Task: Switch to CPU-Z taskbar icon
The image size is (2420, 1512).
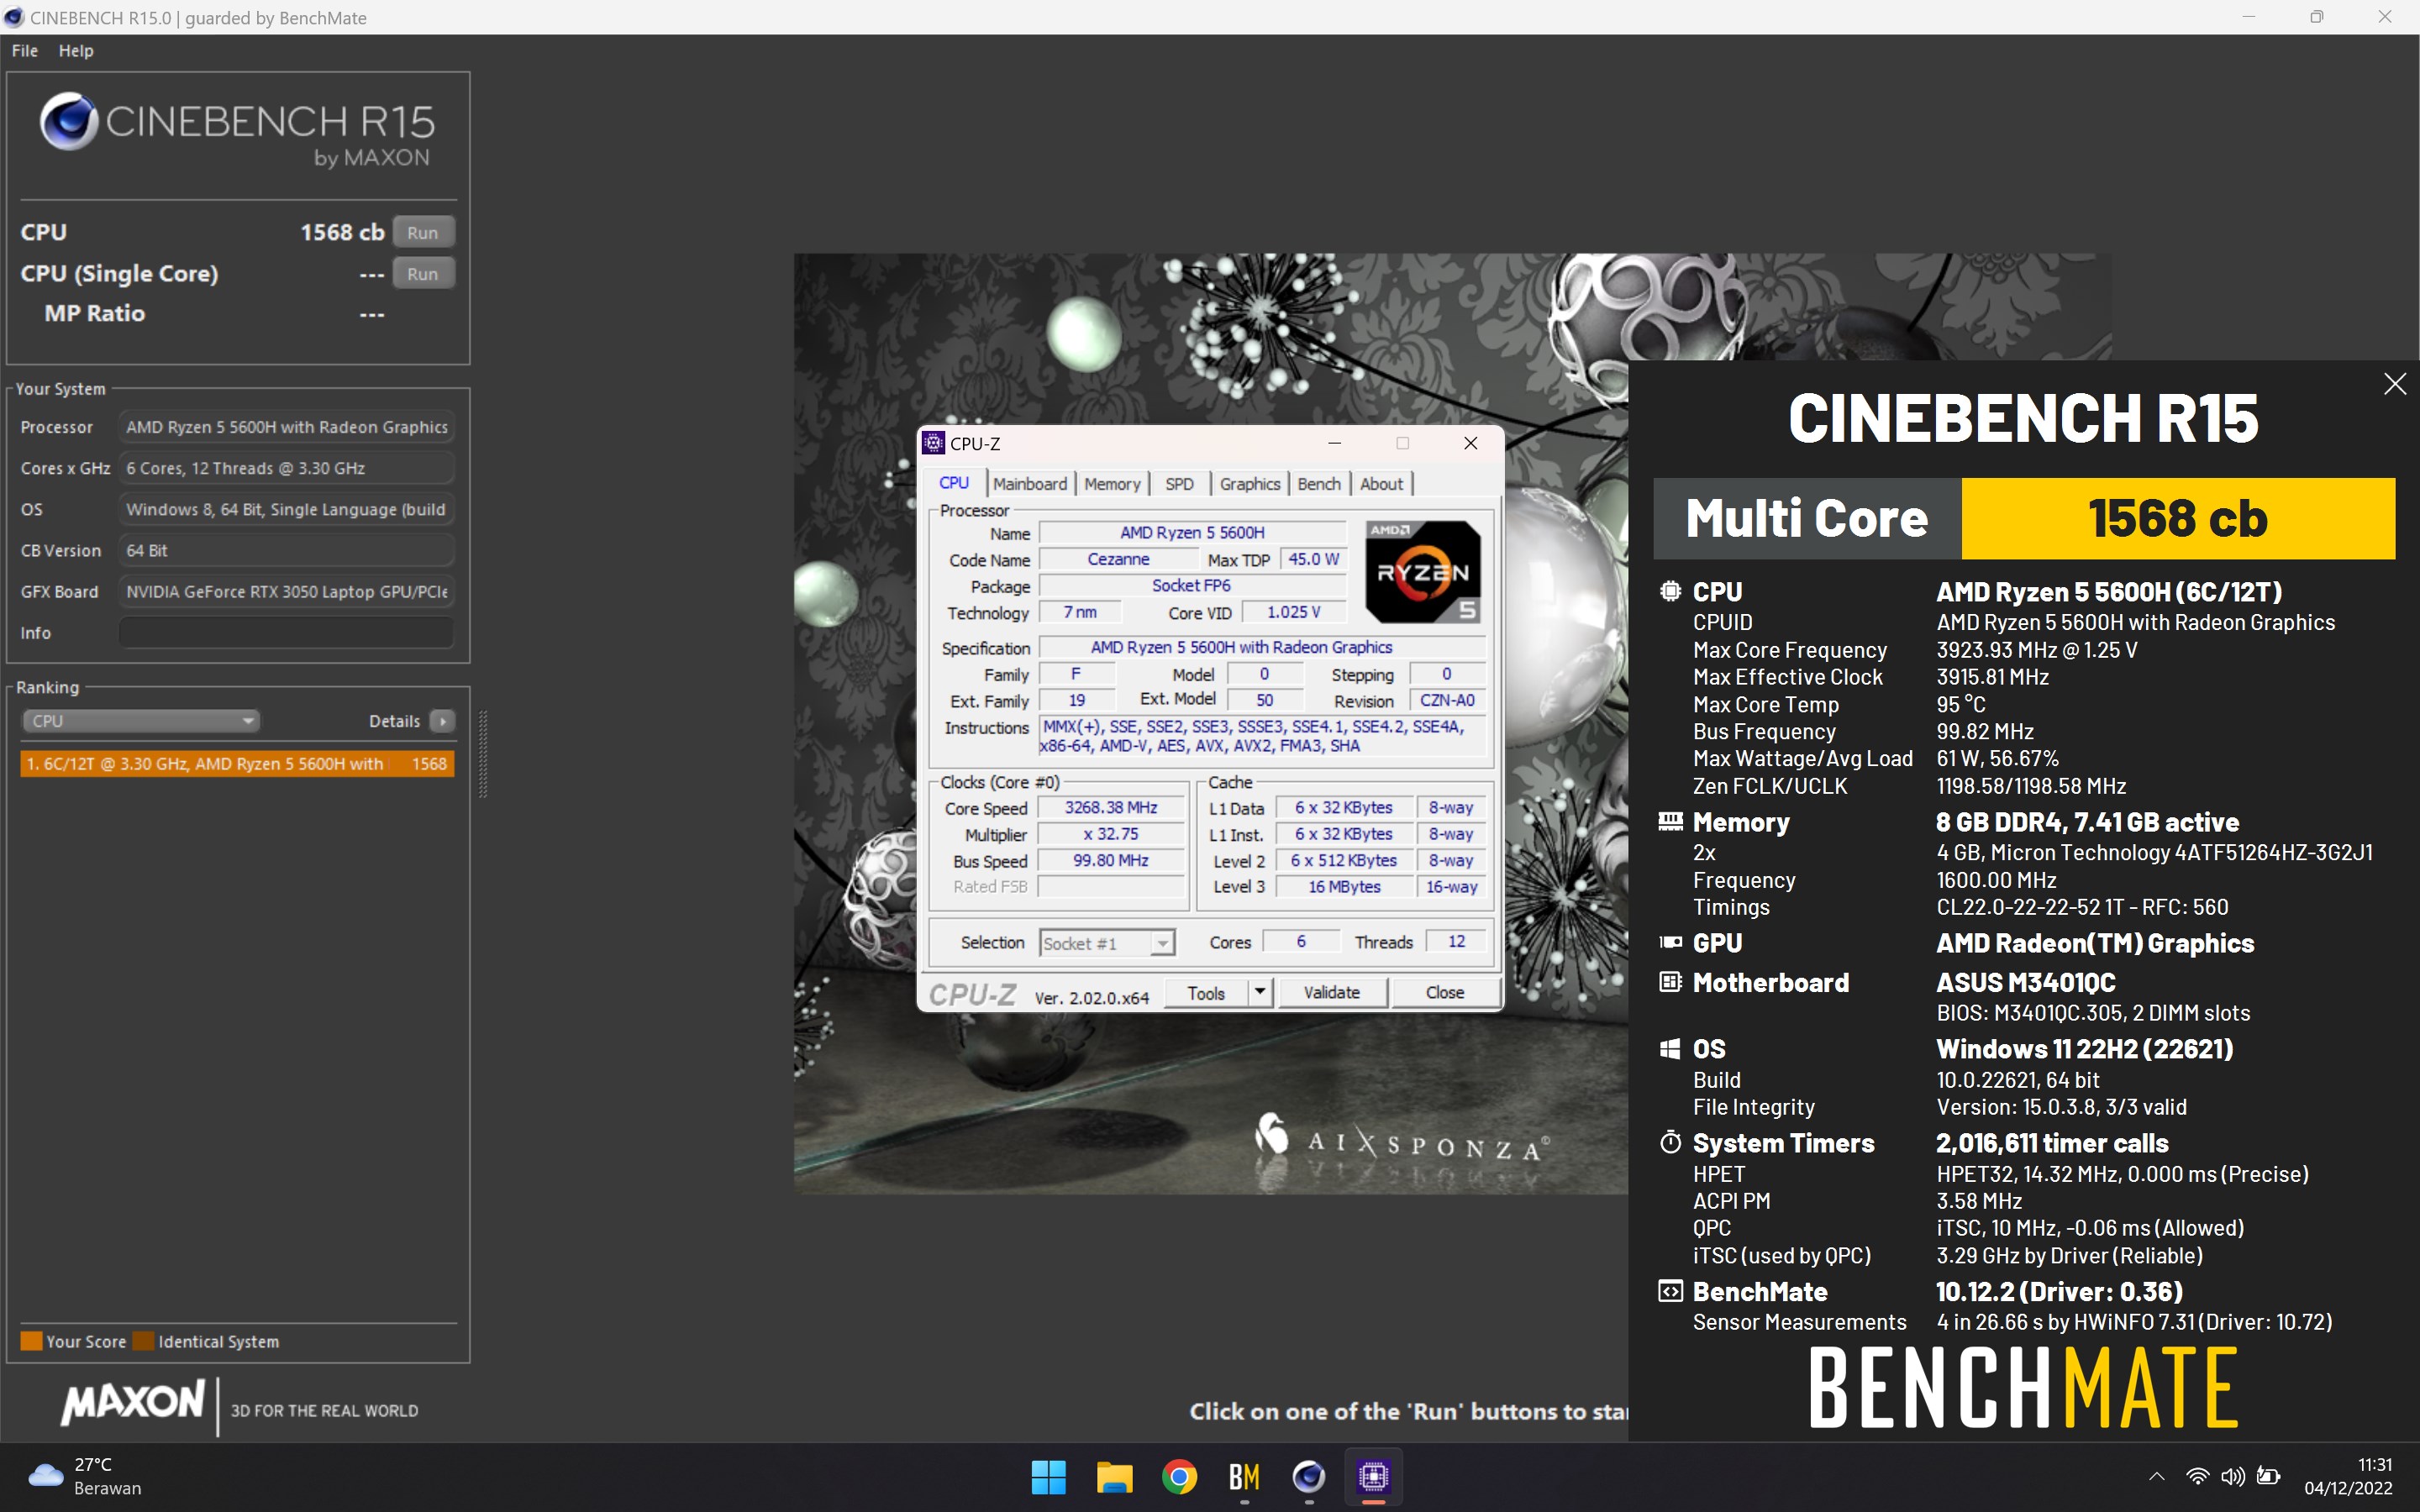Action: point(1373,1477)
